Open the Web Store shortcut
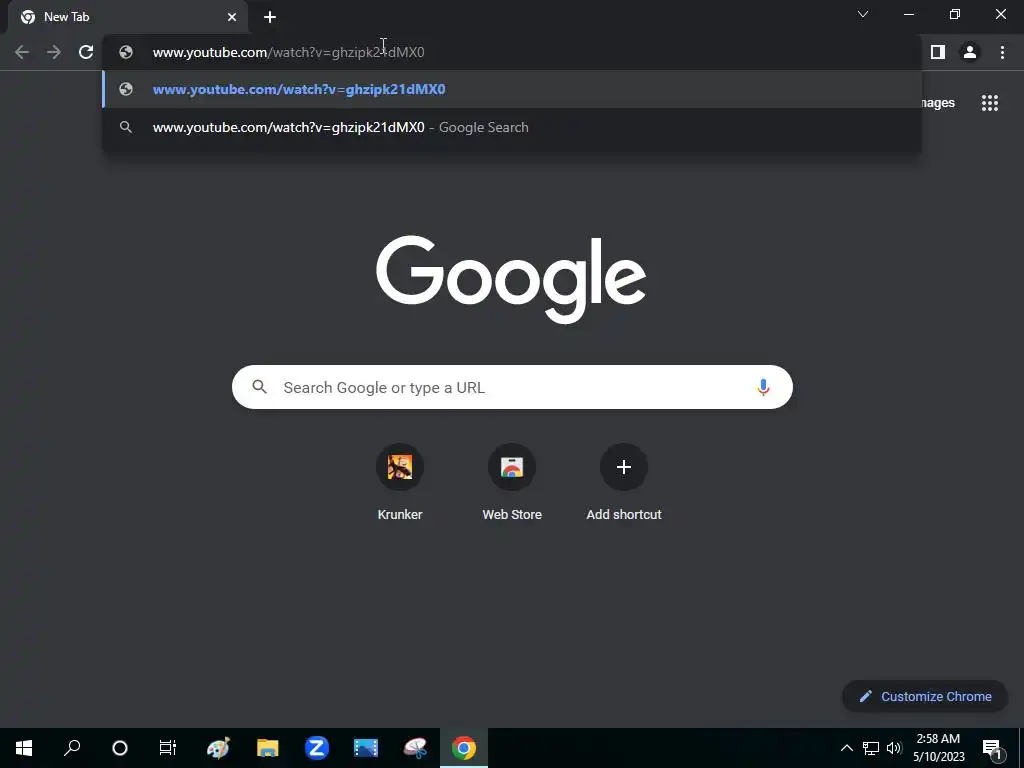This screenshot has width=1024, height=768. [x=512, y=483]
